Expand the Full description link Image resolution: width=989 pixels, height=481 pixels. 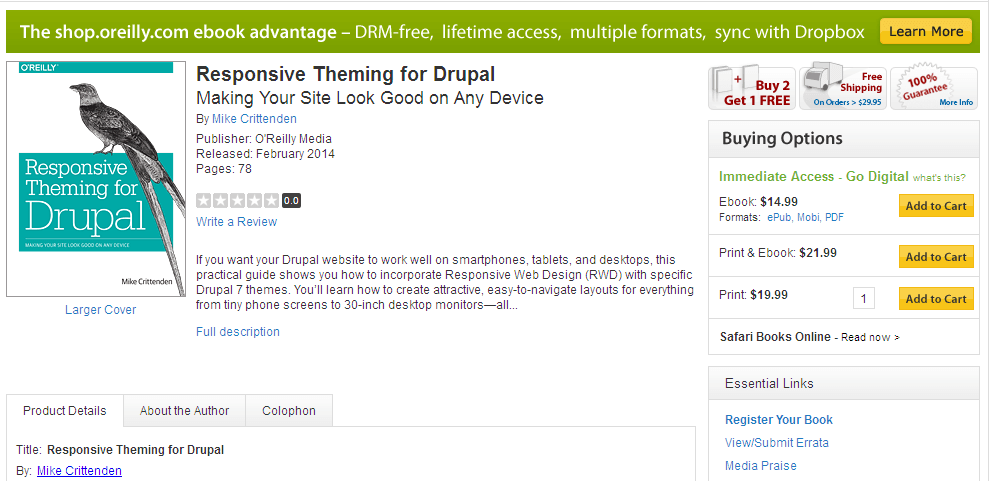238,332
